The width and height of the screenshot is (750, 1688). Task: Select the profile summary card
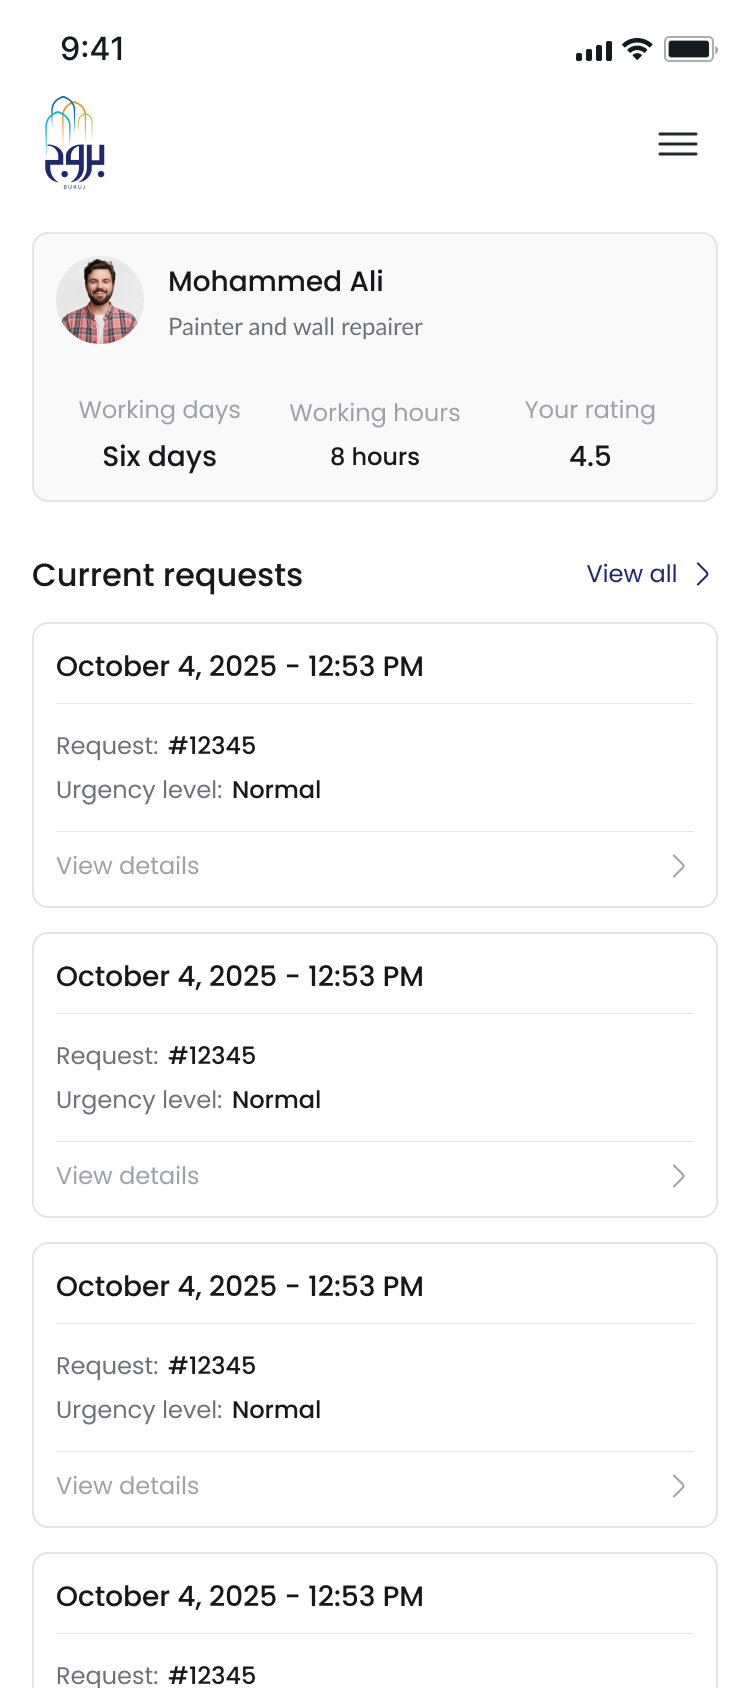[375, 366]
